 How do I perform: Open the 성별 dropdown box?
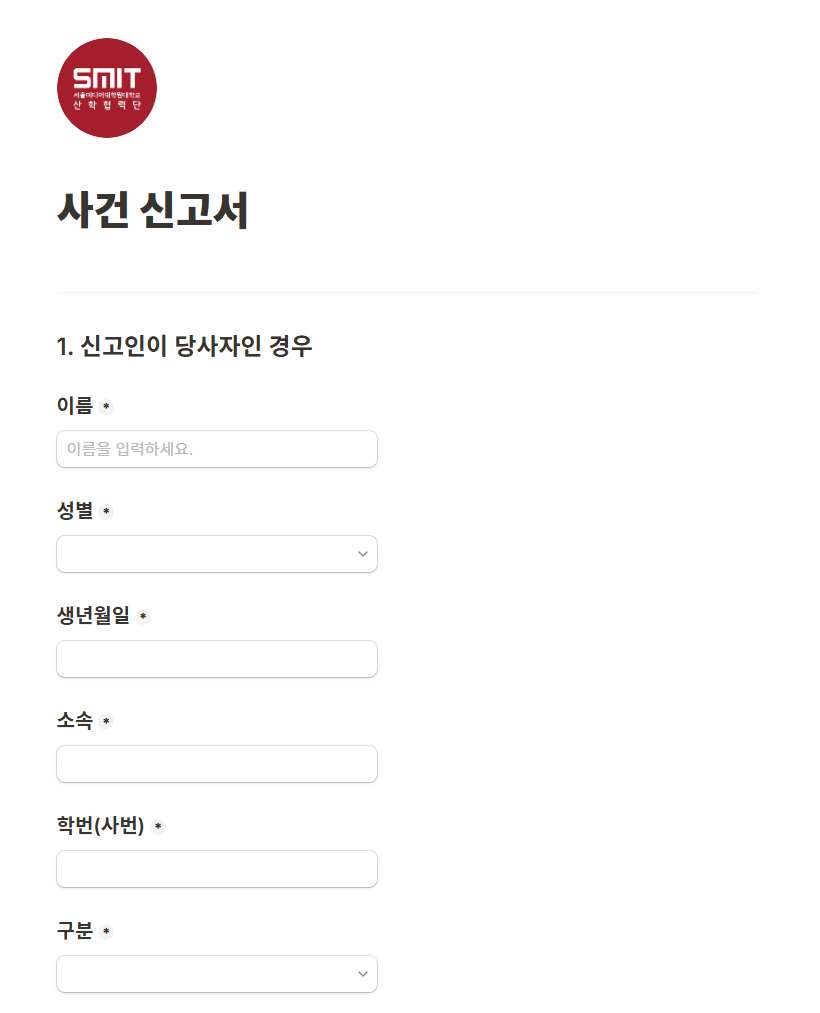[x=217, y=554]
